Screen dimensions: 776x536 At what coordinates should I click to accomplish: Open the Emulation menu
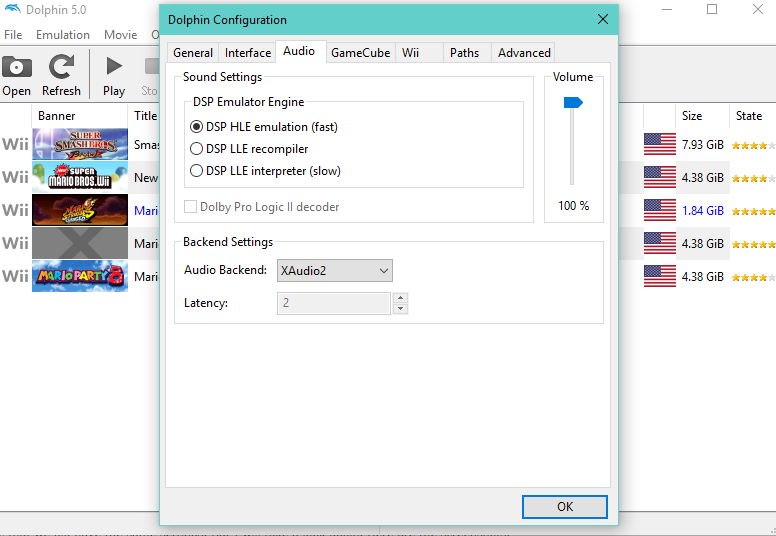coord(63,35)
